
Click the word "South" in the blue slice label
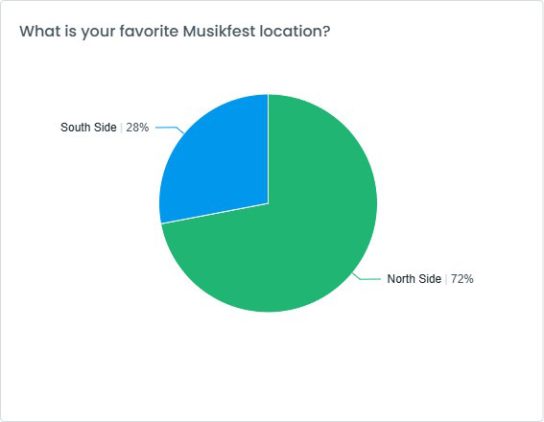[x=75, y=127]
